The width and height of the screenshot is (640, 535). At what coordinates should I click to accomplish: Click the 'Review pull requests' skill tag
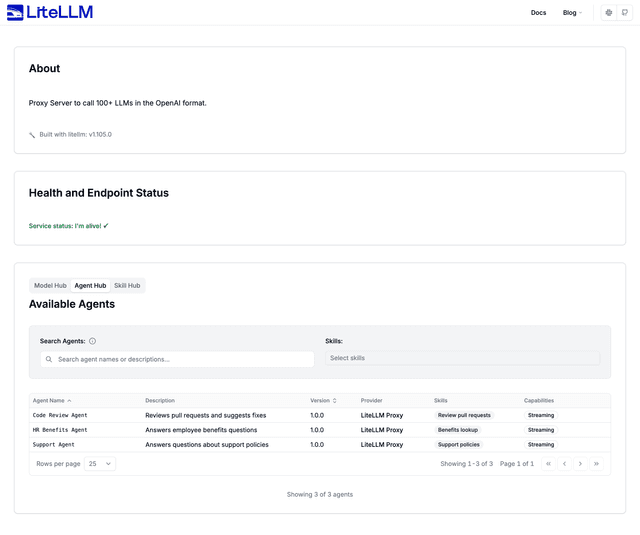click(x=464, y=415)
